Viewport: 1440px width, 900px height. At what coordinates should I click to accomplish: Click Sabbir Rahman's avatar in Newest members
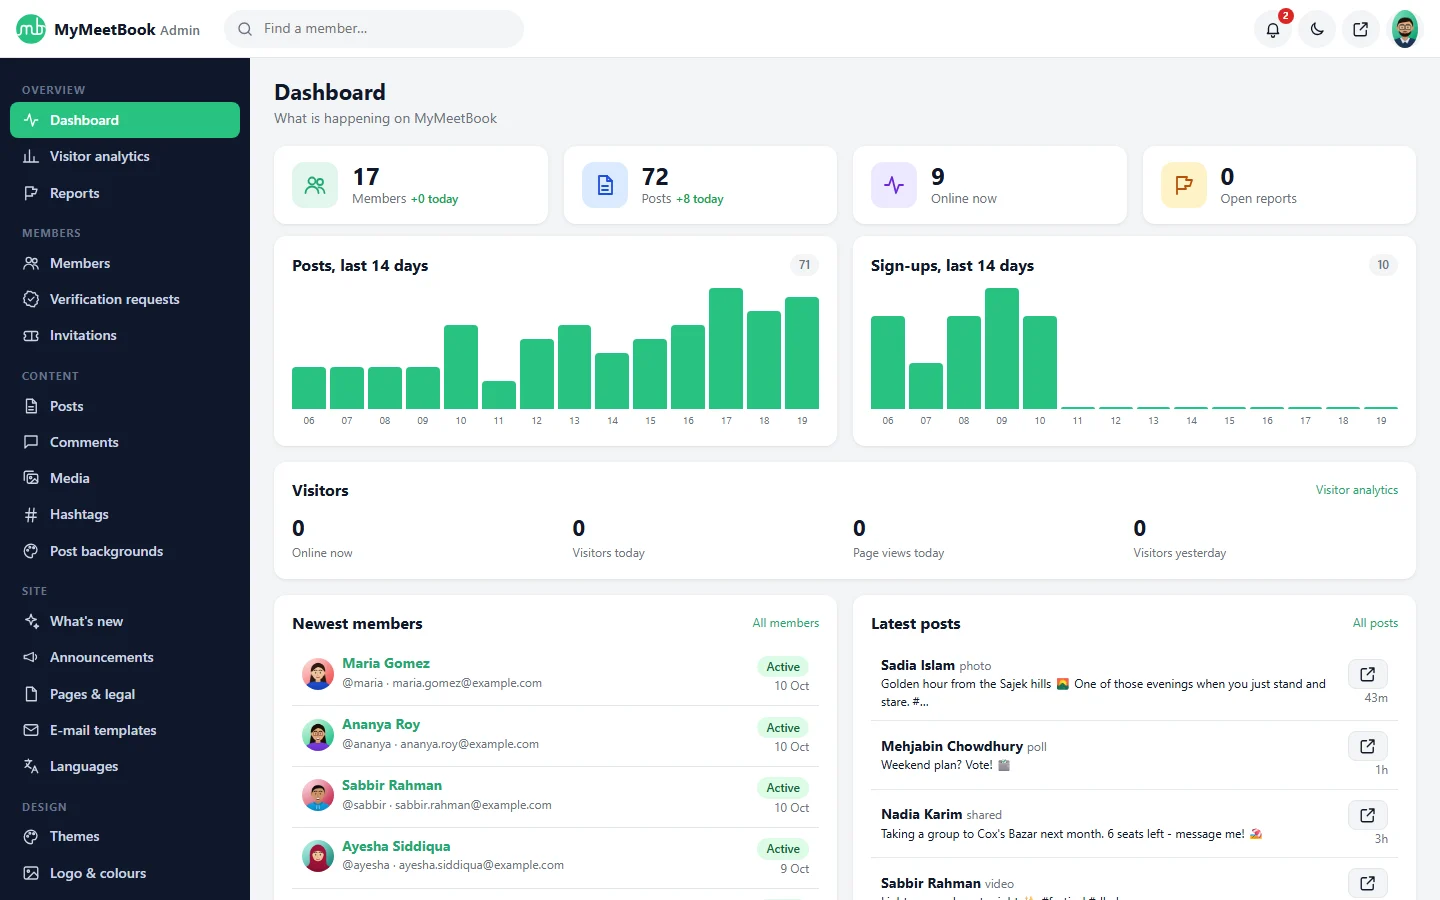click(x=318, y=795)
